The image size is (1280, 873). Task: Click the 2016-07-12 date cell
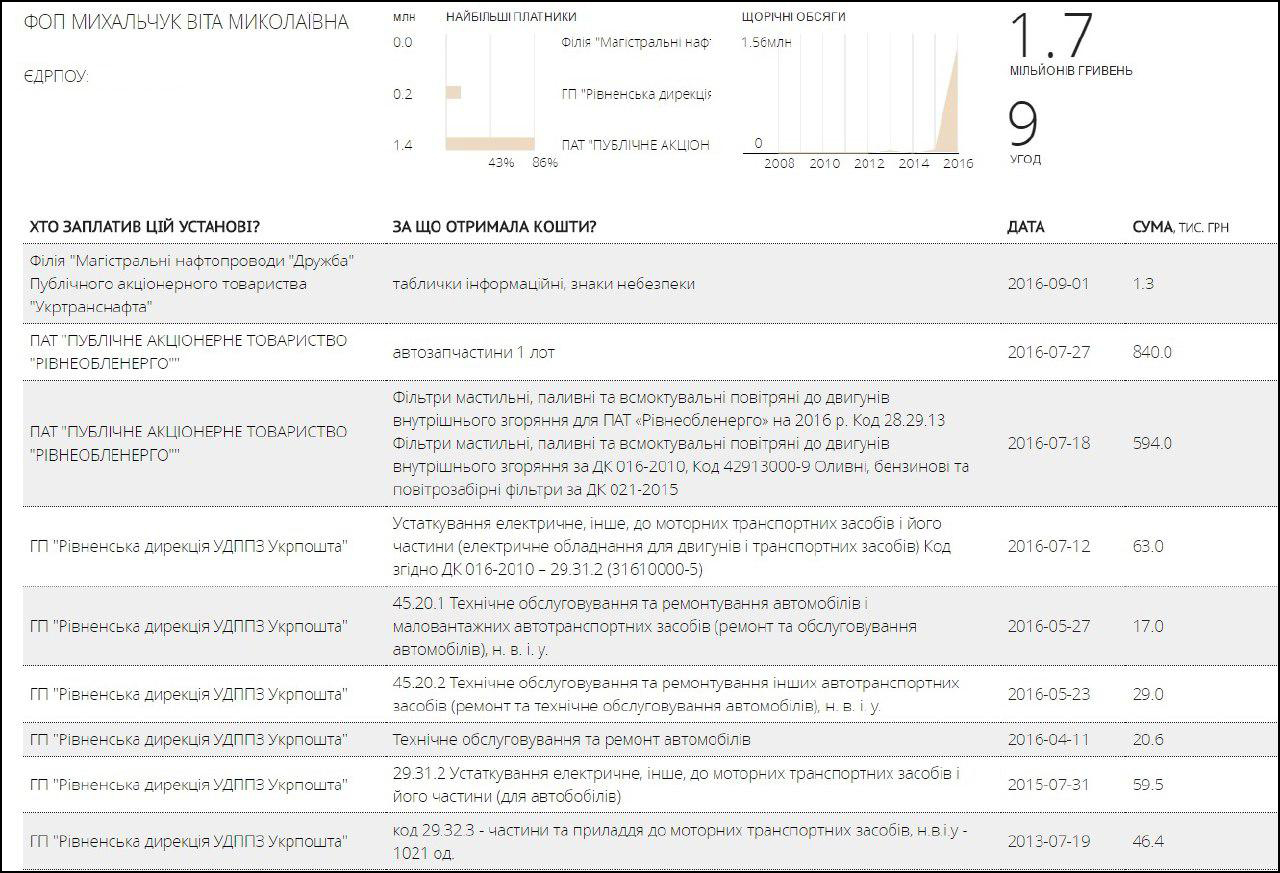pos(1048,546)
